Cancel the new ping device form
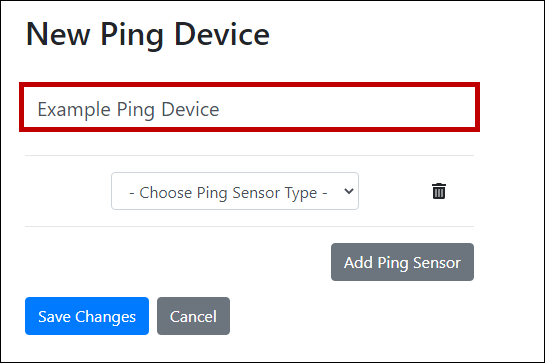The image size is (545, 363). click(193, 316)
